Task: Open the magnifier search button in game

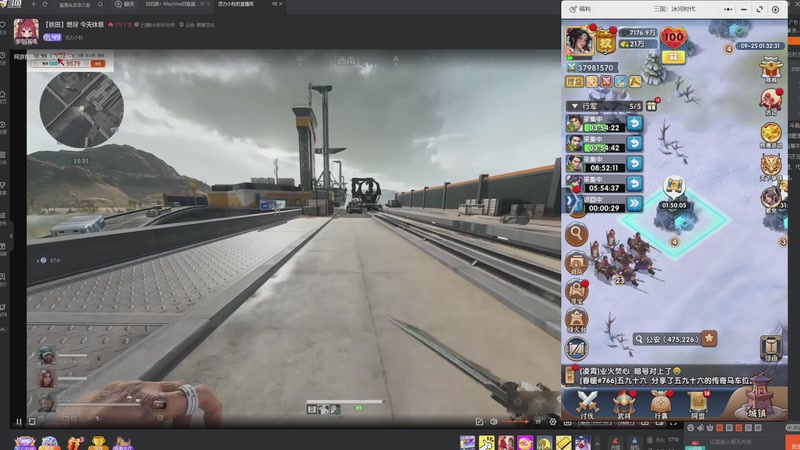Action: pyautogui.click(x=577, y=234)
